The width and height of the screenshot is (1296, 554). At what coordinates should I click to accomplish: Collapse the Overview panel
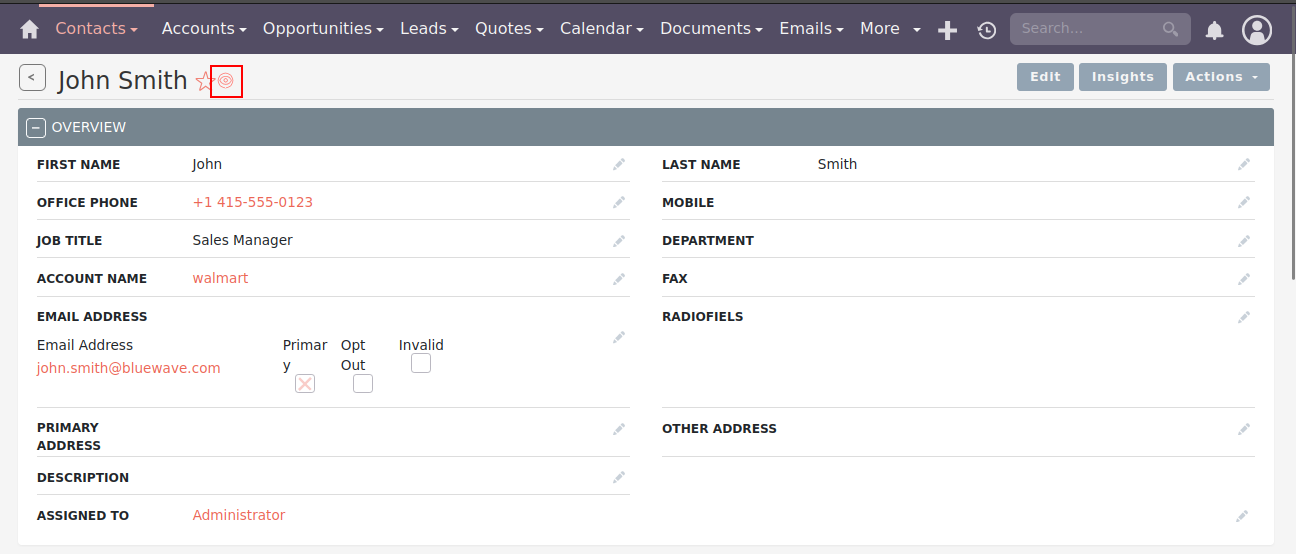point(35,127)
